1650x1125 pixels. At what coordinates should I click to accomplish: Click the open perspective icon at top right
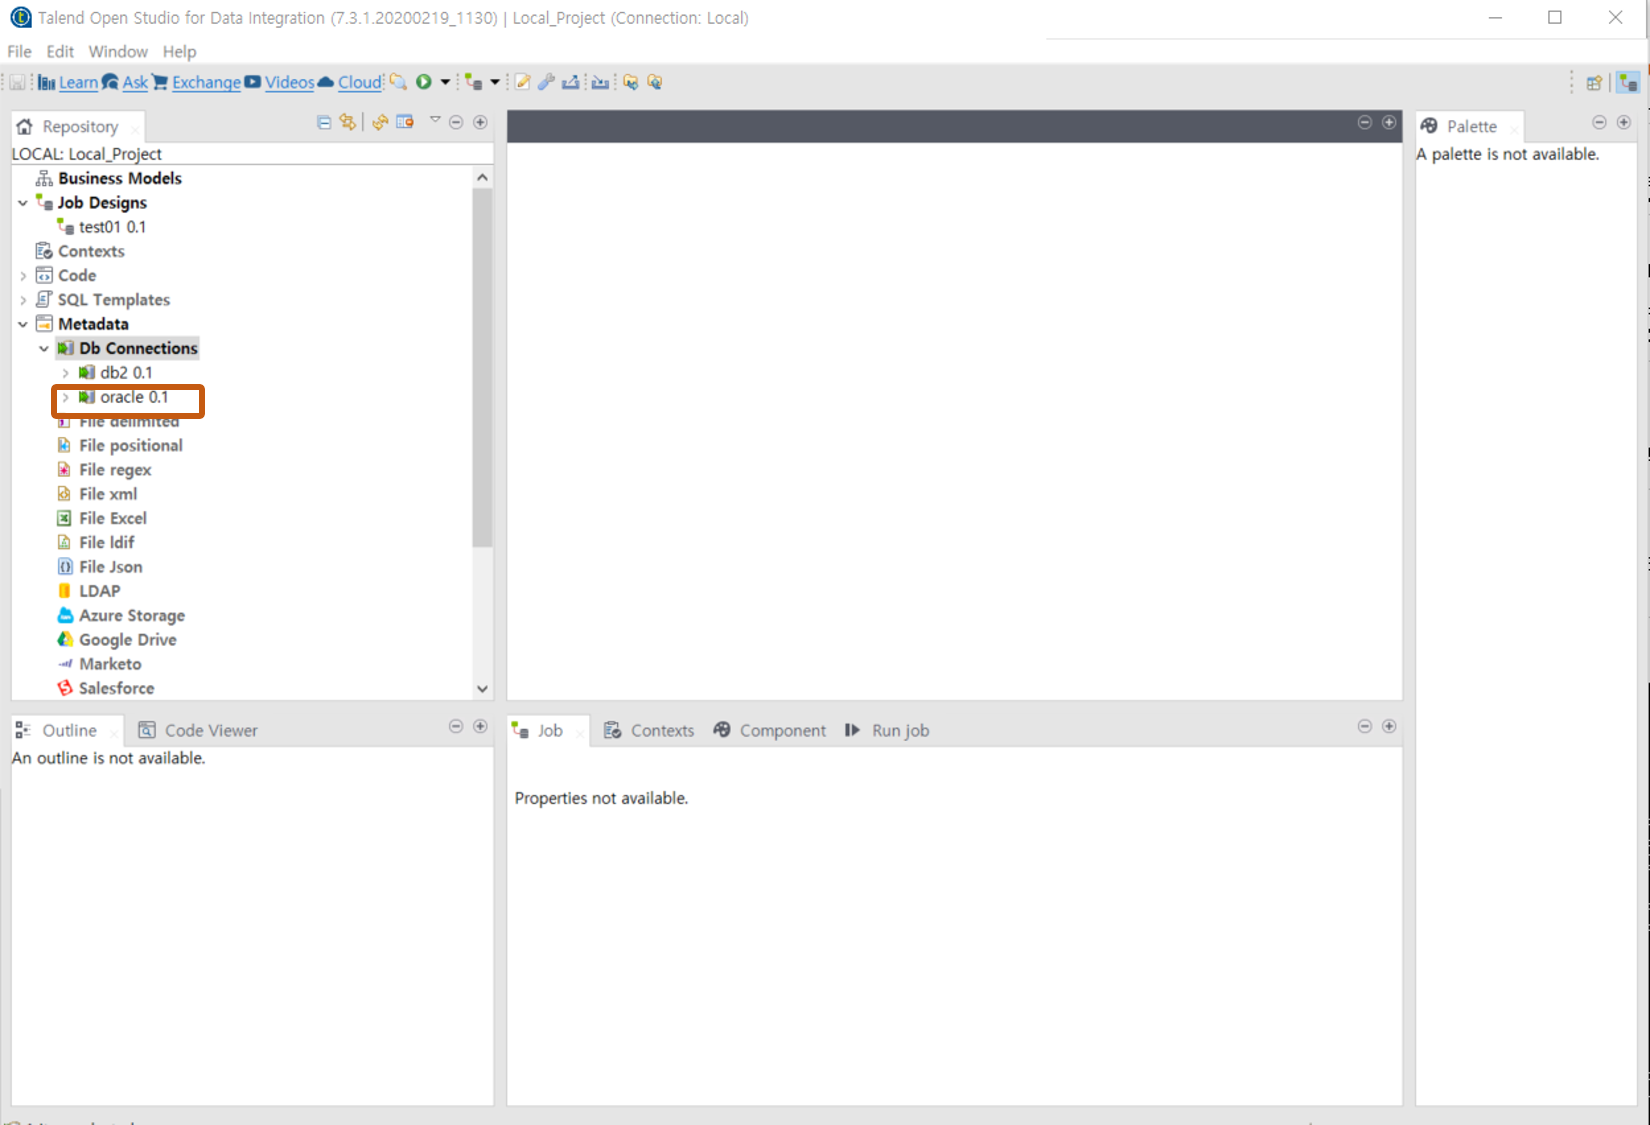(1594, 82)
